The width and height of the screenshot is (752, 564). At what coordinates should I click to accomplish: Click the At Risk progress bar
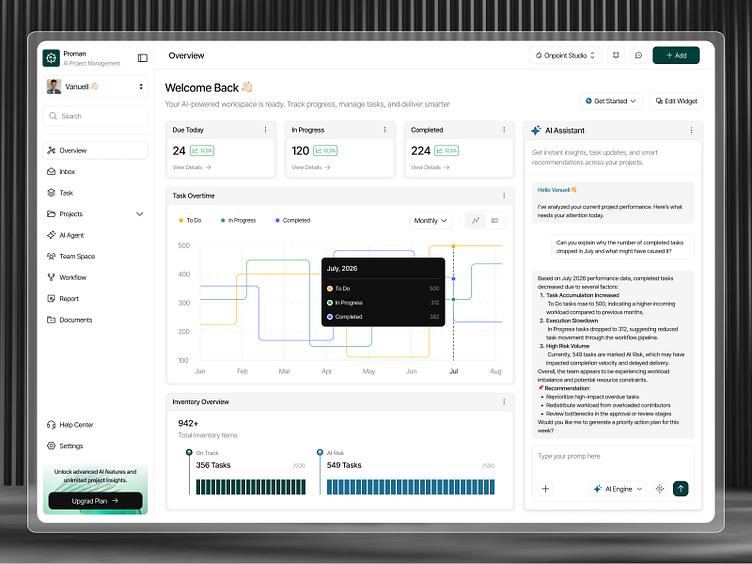(411, 487)
